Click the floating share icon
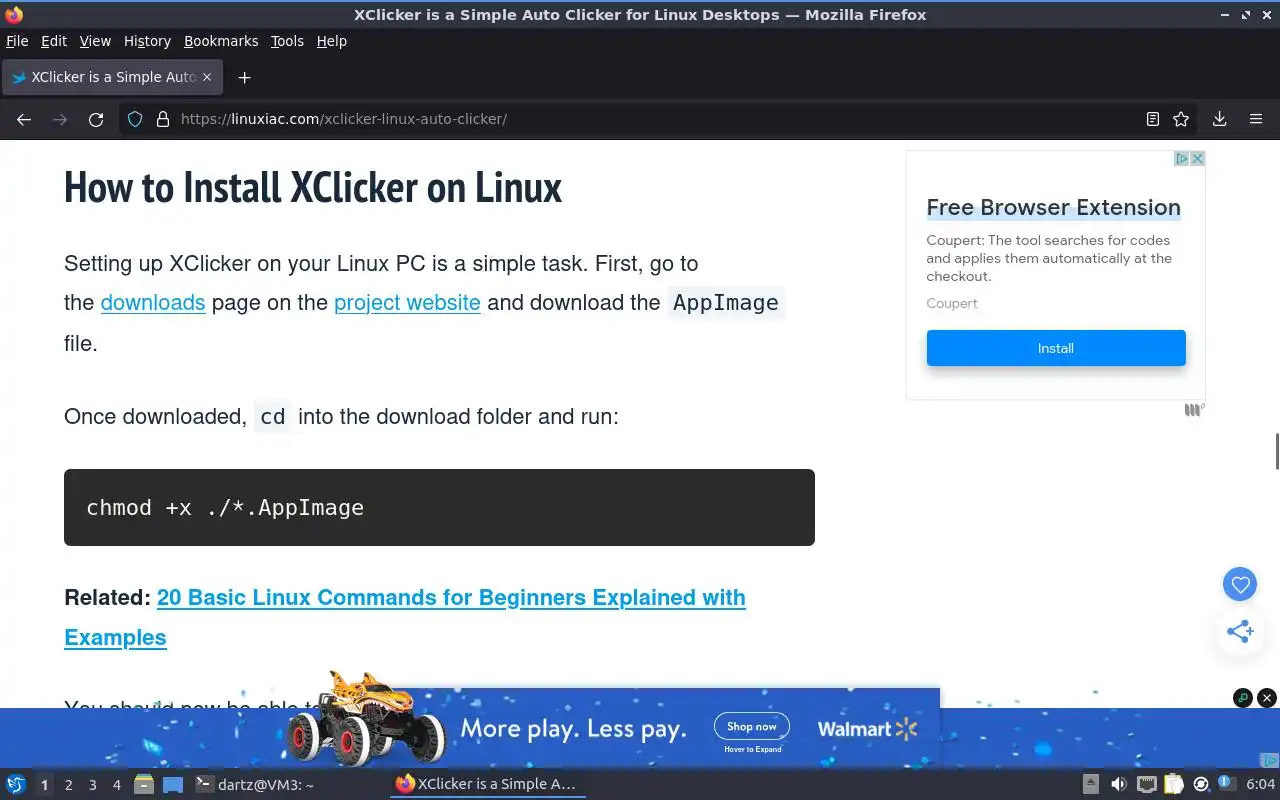 [1240, 631]
